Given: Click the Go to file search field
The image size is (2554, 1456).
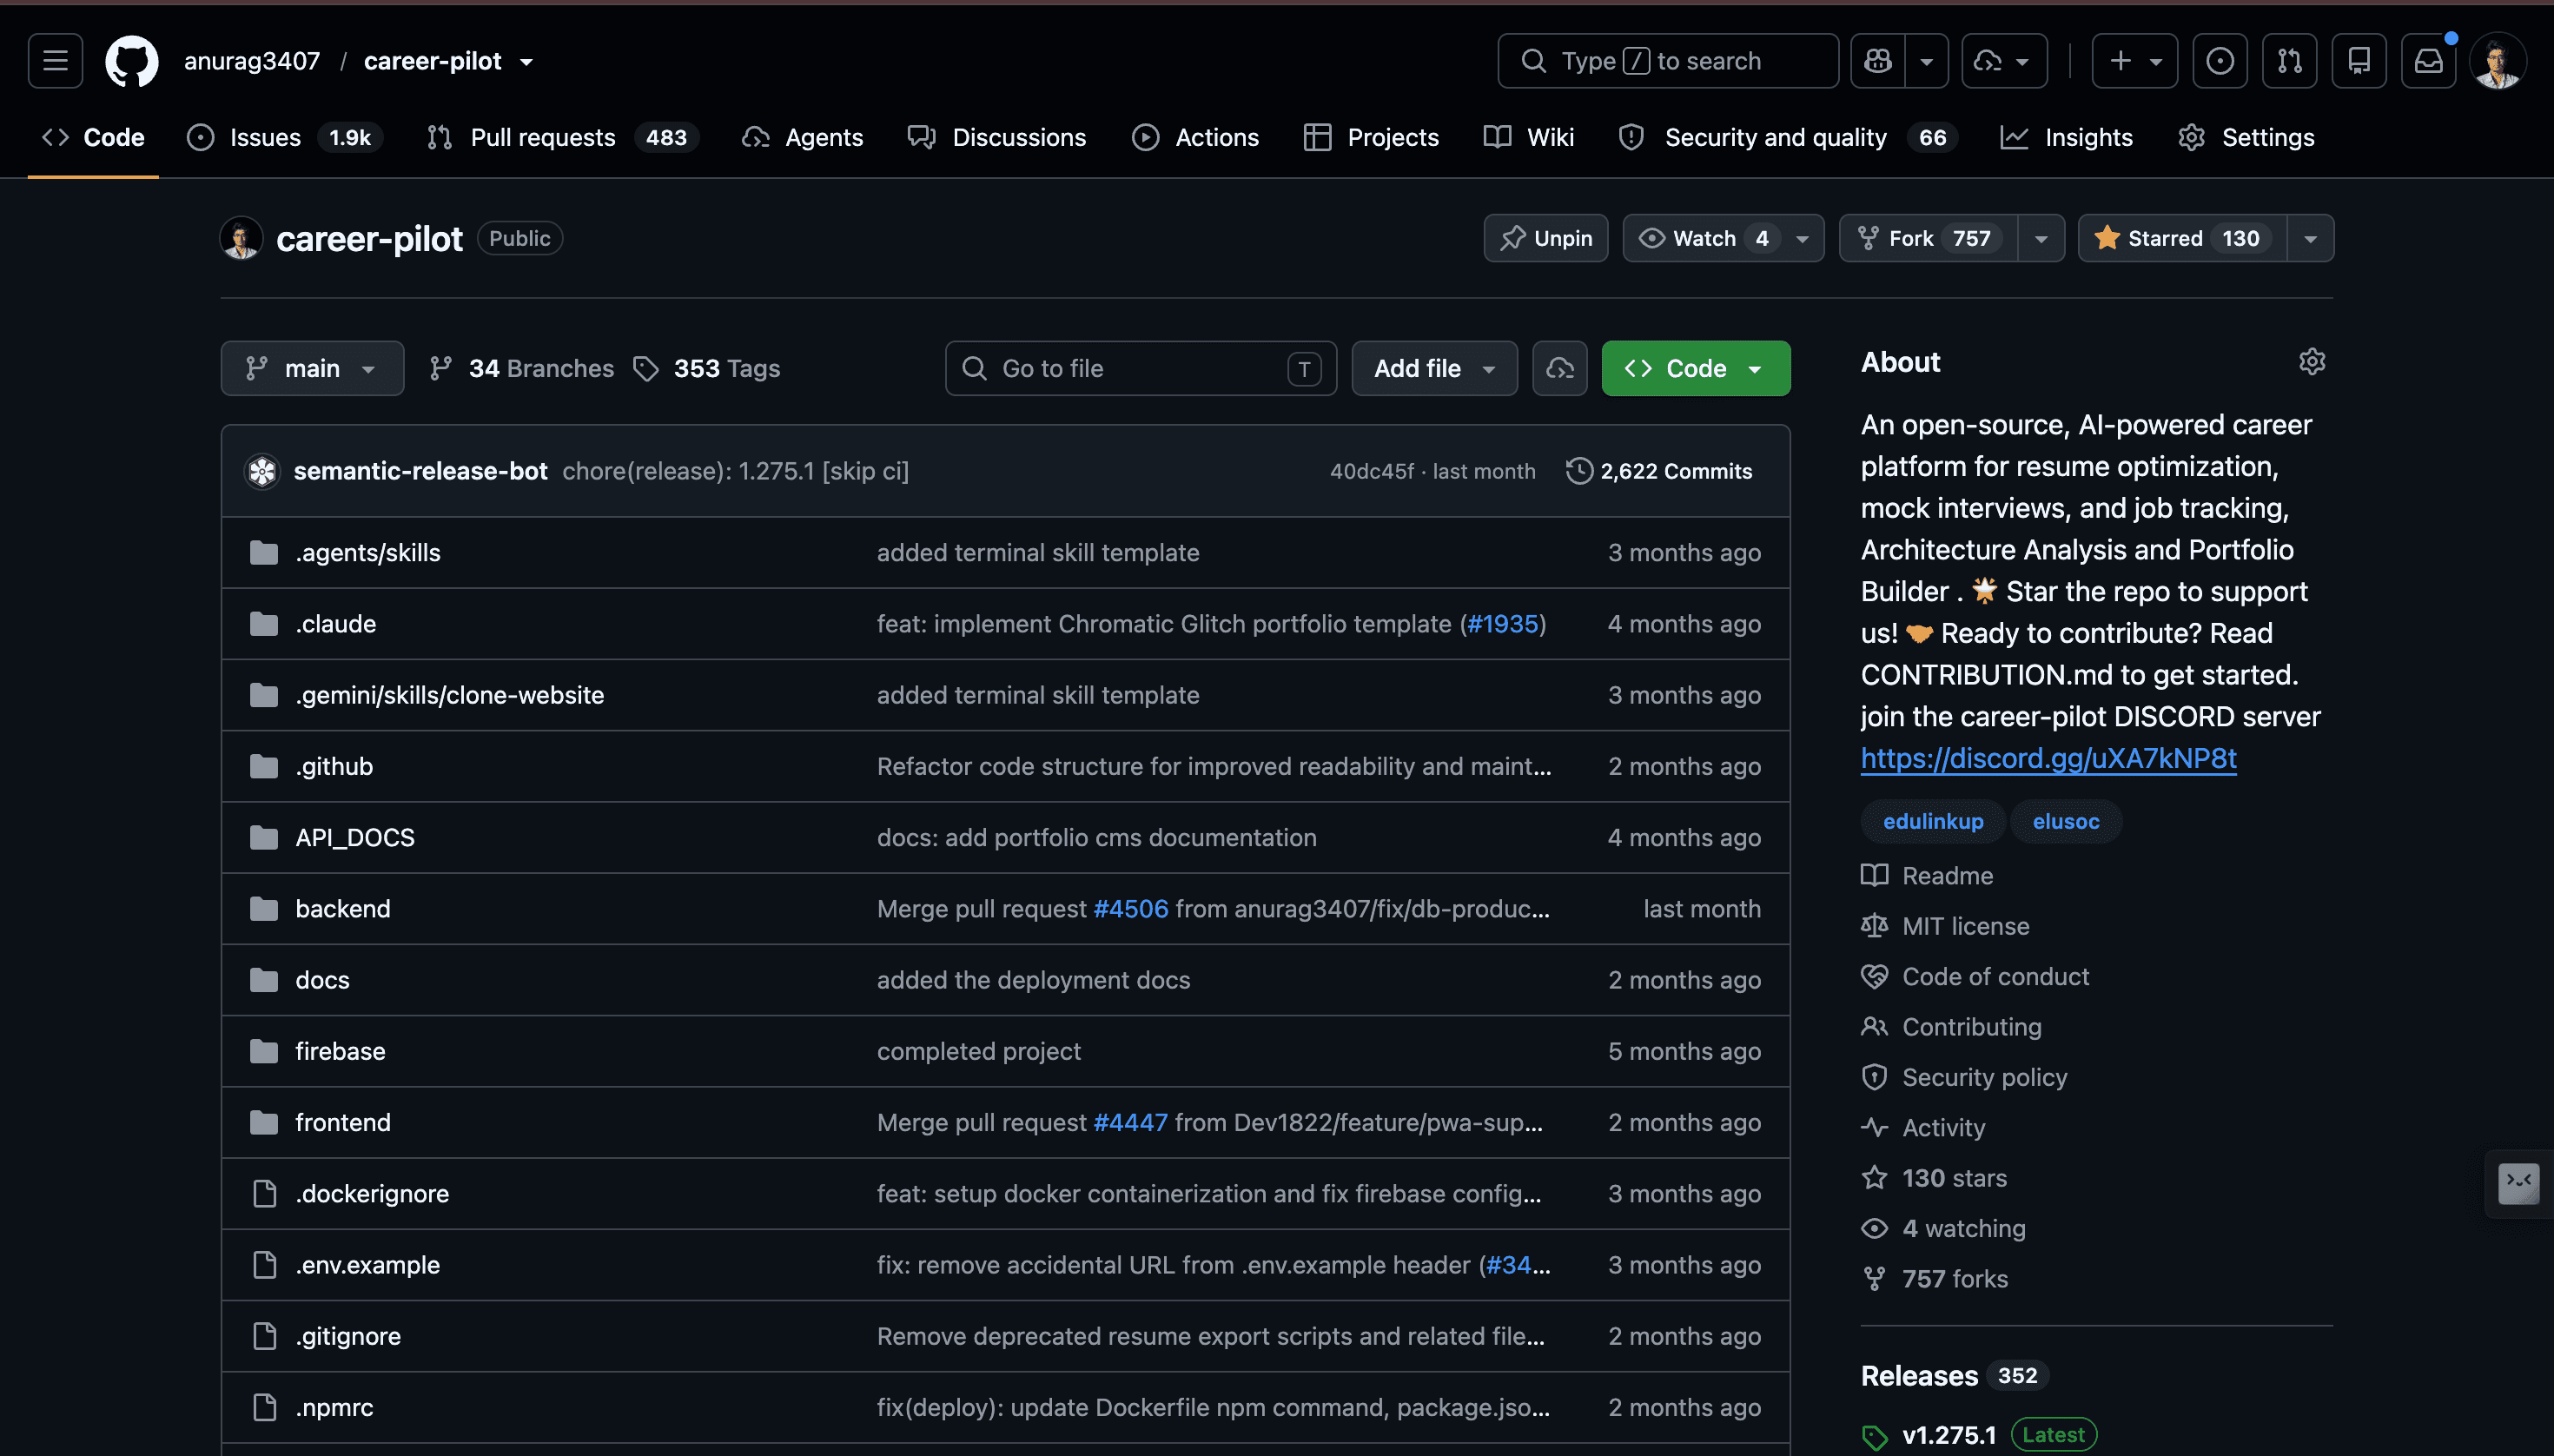Looking at the screenshot, I should coord(1141,368).
